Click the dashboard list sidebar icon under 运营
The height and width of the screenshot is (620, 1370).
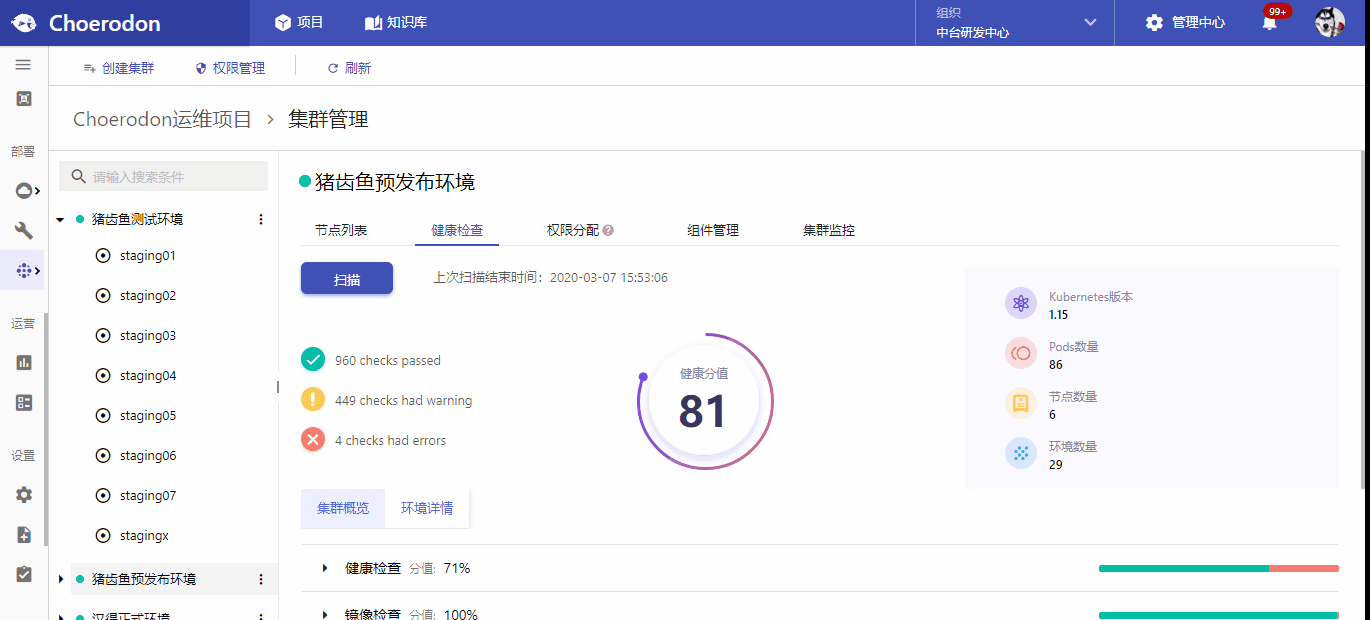24,402
